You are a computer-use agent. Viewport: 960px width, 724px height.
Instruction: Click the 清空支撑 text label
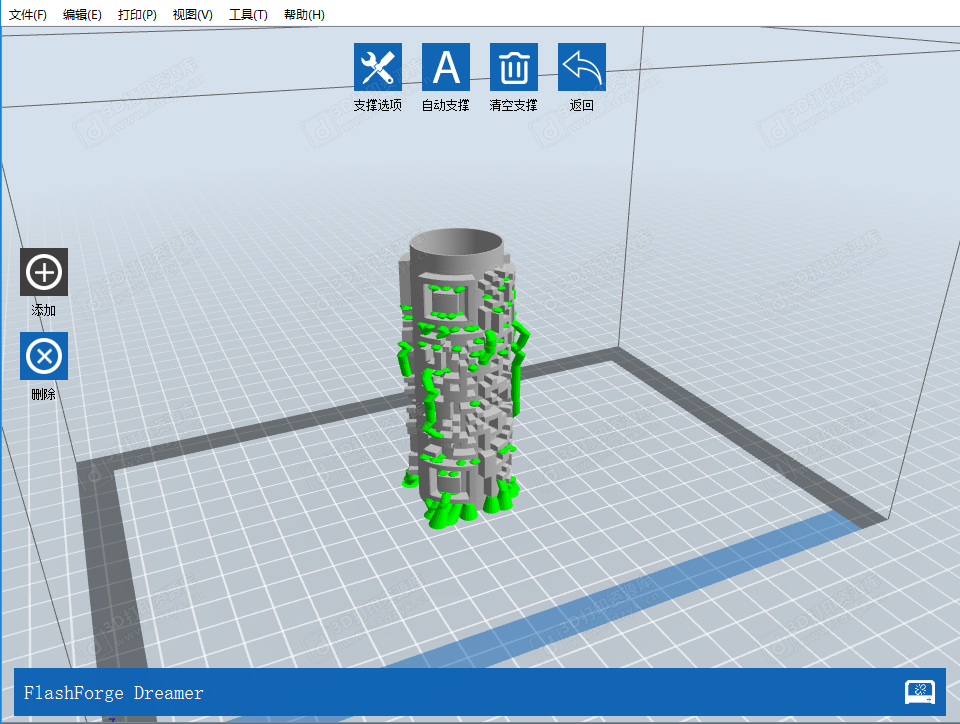click(514, 105)
